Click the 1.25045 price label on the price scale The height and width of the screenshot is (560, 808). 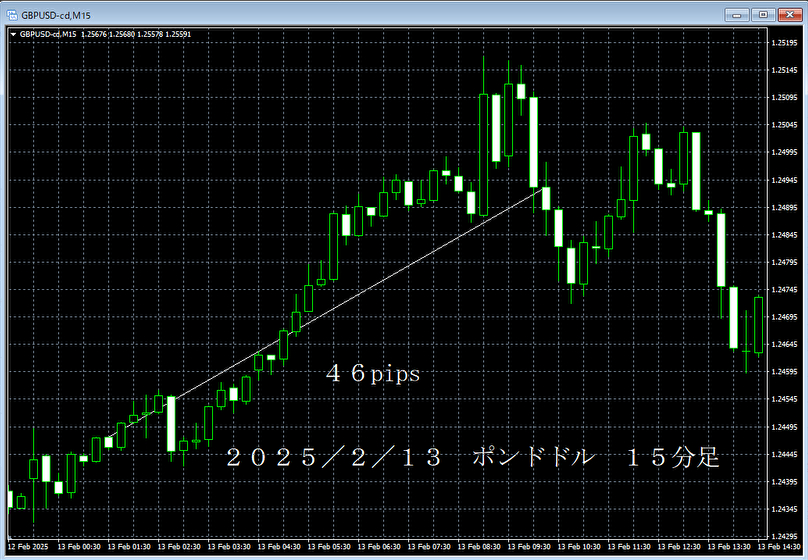(784, 125)
